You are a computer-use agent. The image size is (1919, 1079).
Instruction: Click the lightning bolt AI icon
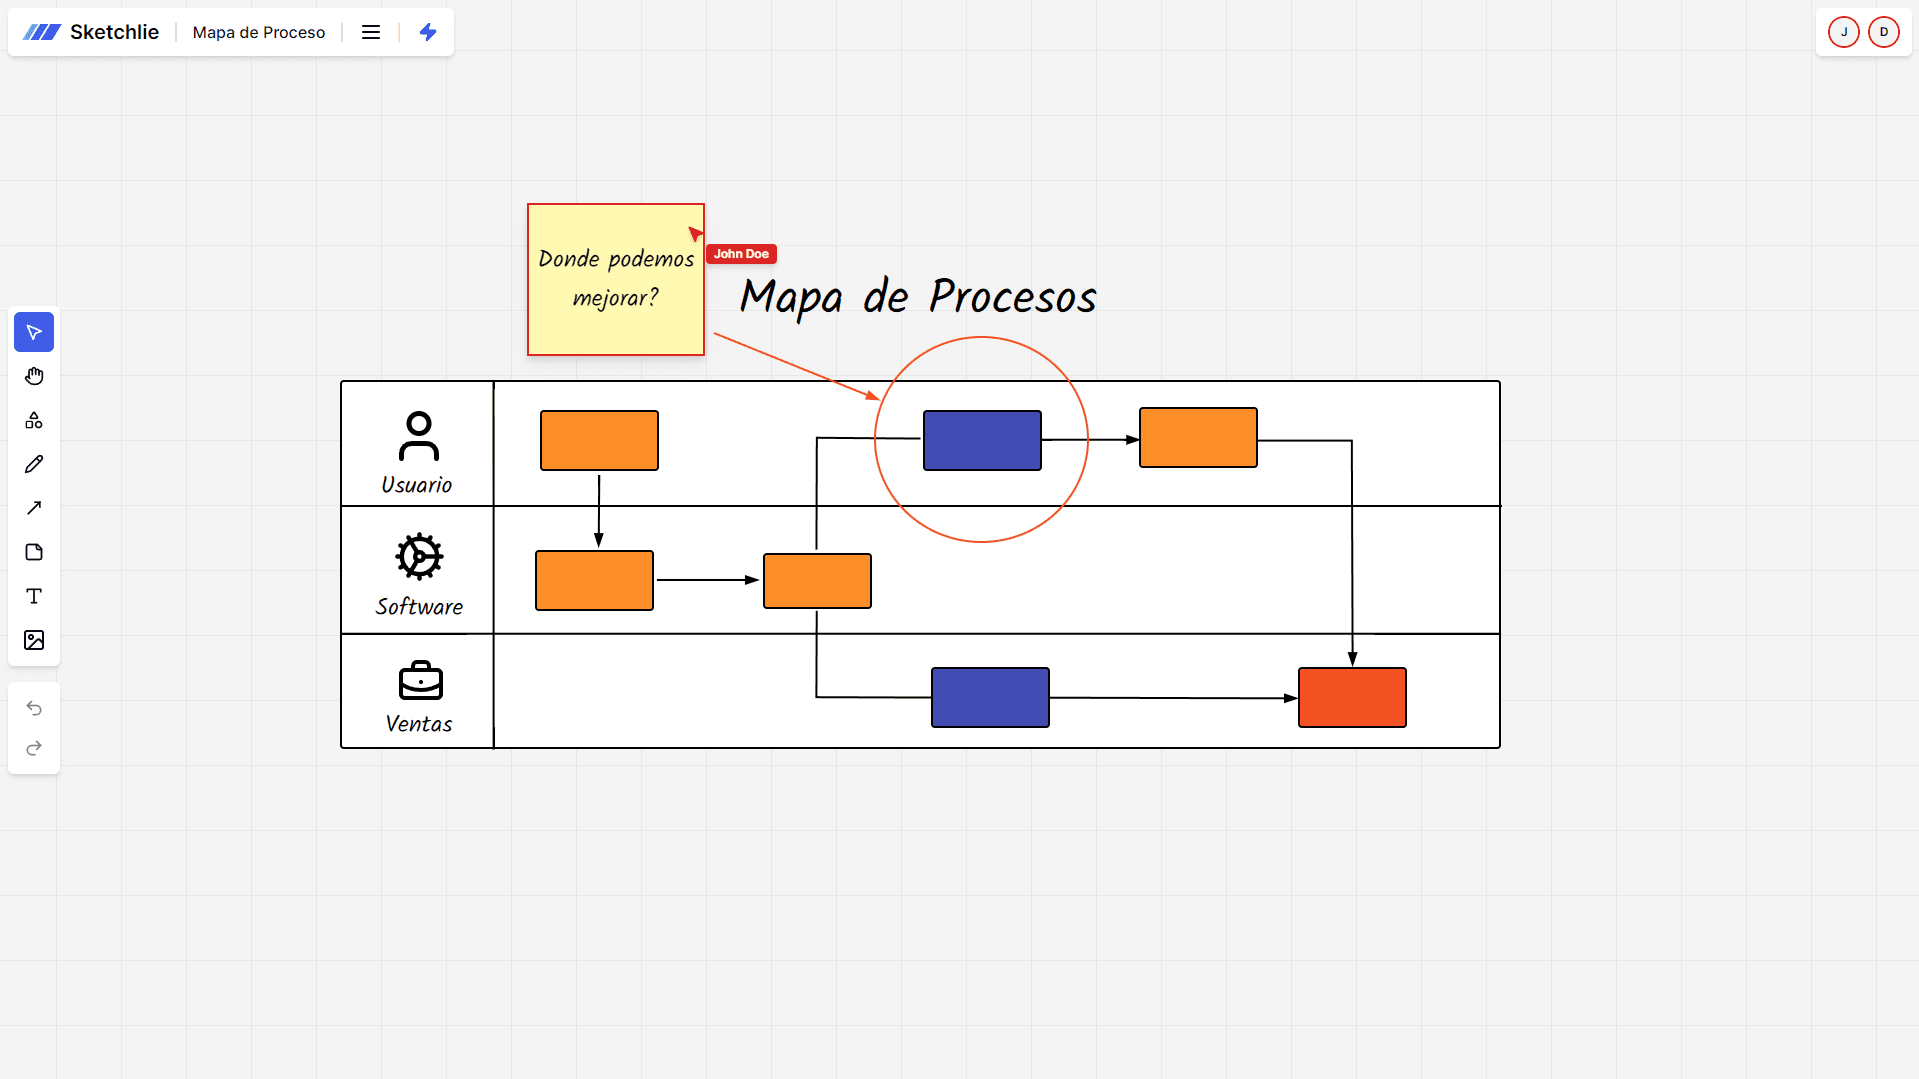pyautogui.click(x=428, y=32)
